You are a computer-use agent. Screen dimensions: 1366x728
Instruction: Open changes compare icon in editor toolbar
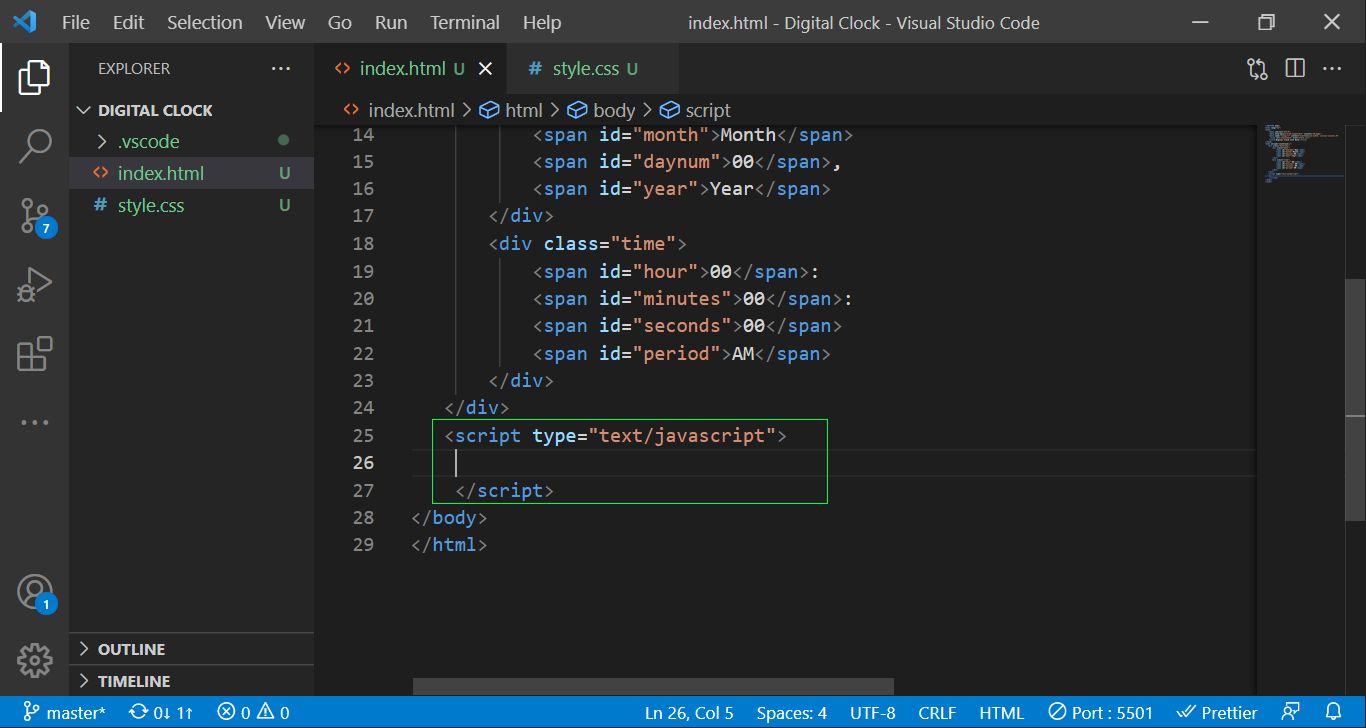click(x=1257, y=69)
